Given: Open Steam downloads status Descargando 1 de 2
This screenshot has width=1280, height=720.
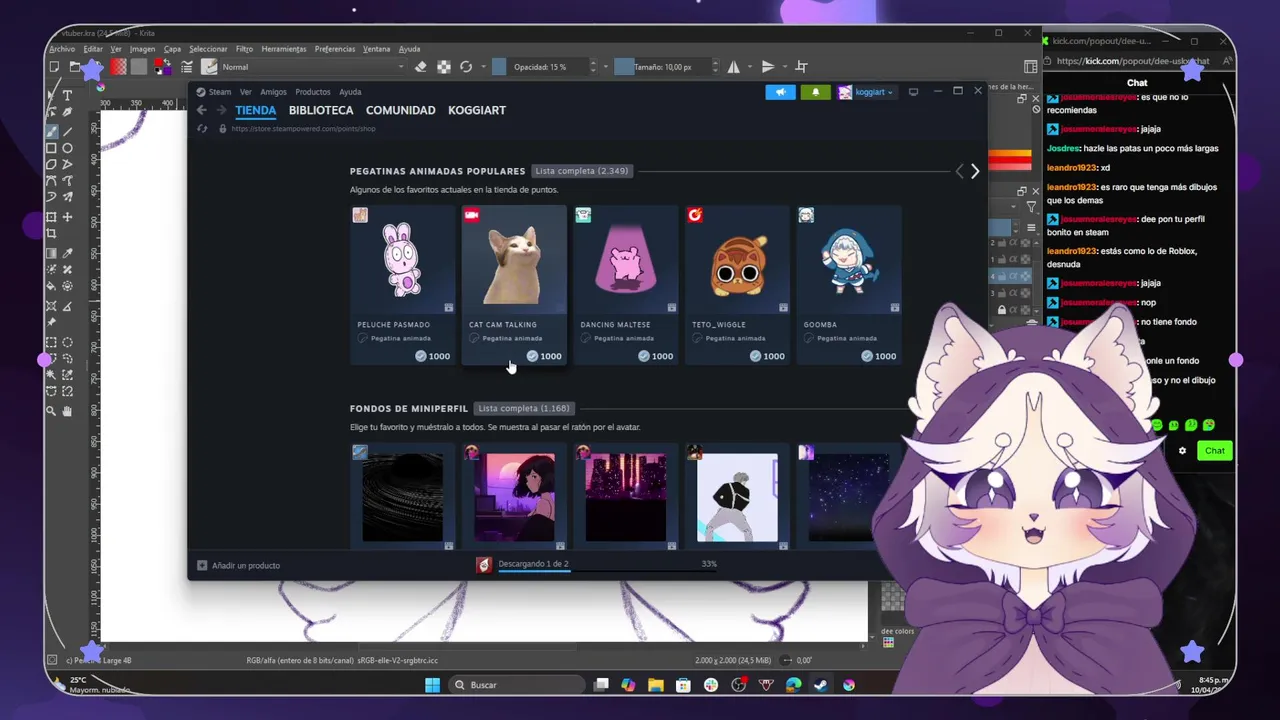Looking at the screenshot, I should click(x=534, y=564).
